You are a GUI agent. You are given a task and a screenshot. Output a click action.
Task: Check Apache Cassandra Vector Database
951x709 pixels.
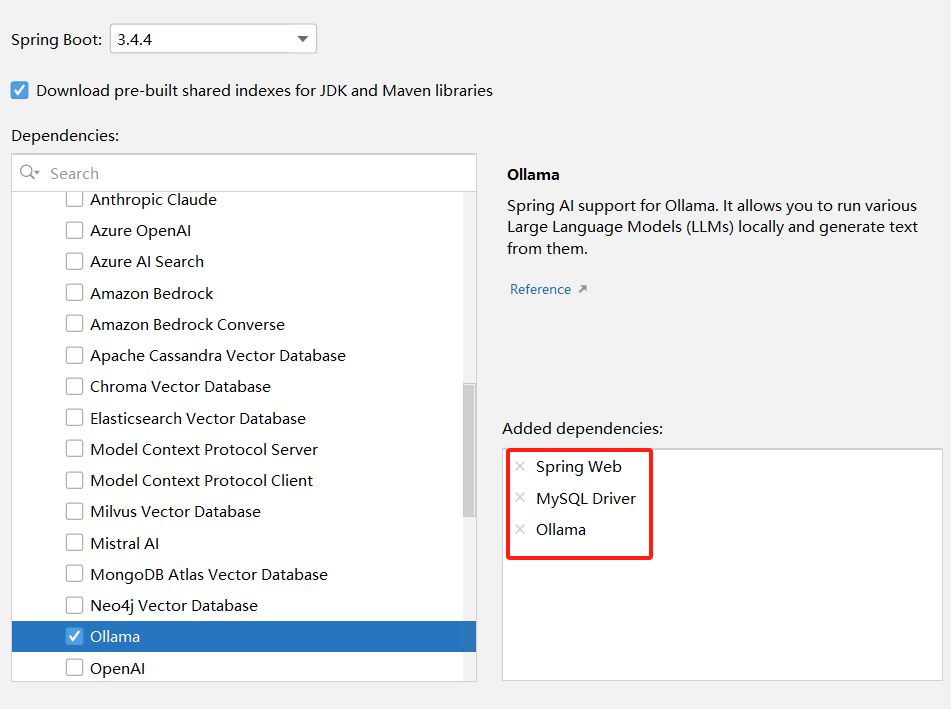click(74, 355)
